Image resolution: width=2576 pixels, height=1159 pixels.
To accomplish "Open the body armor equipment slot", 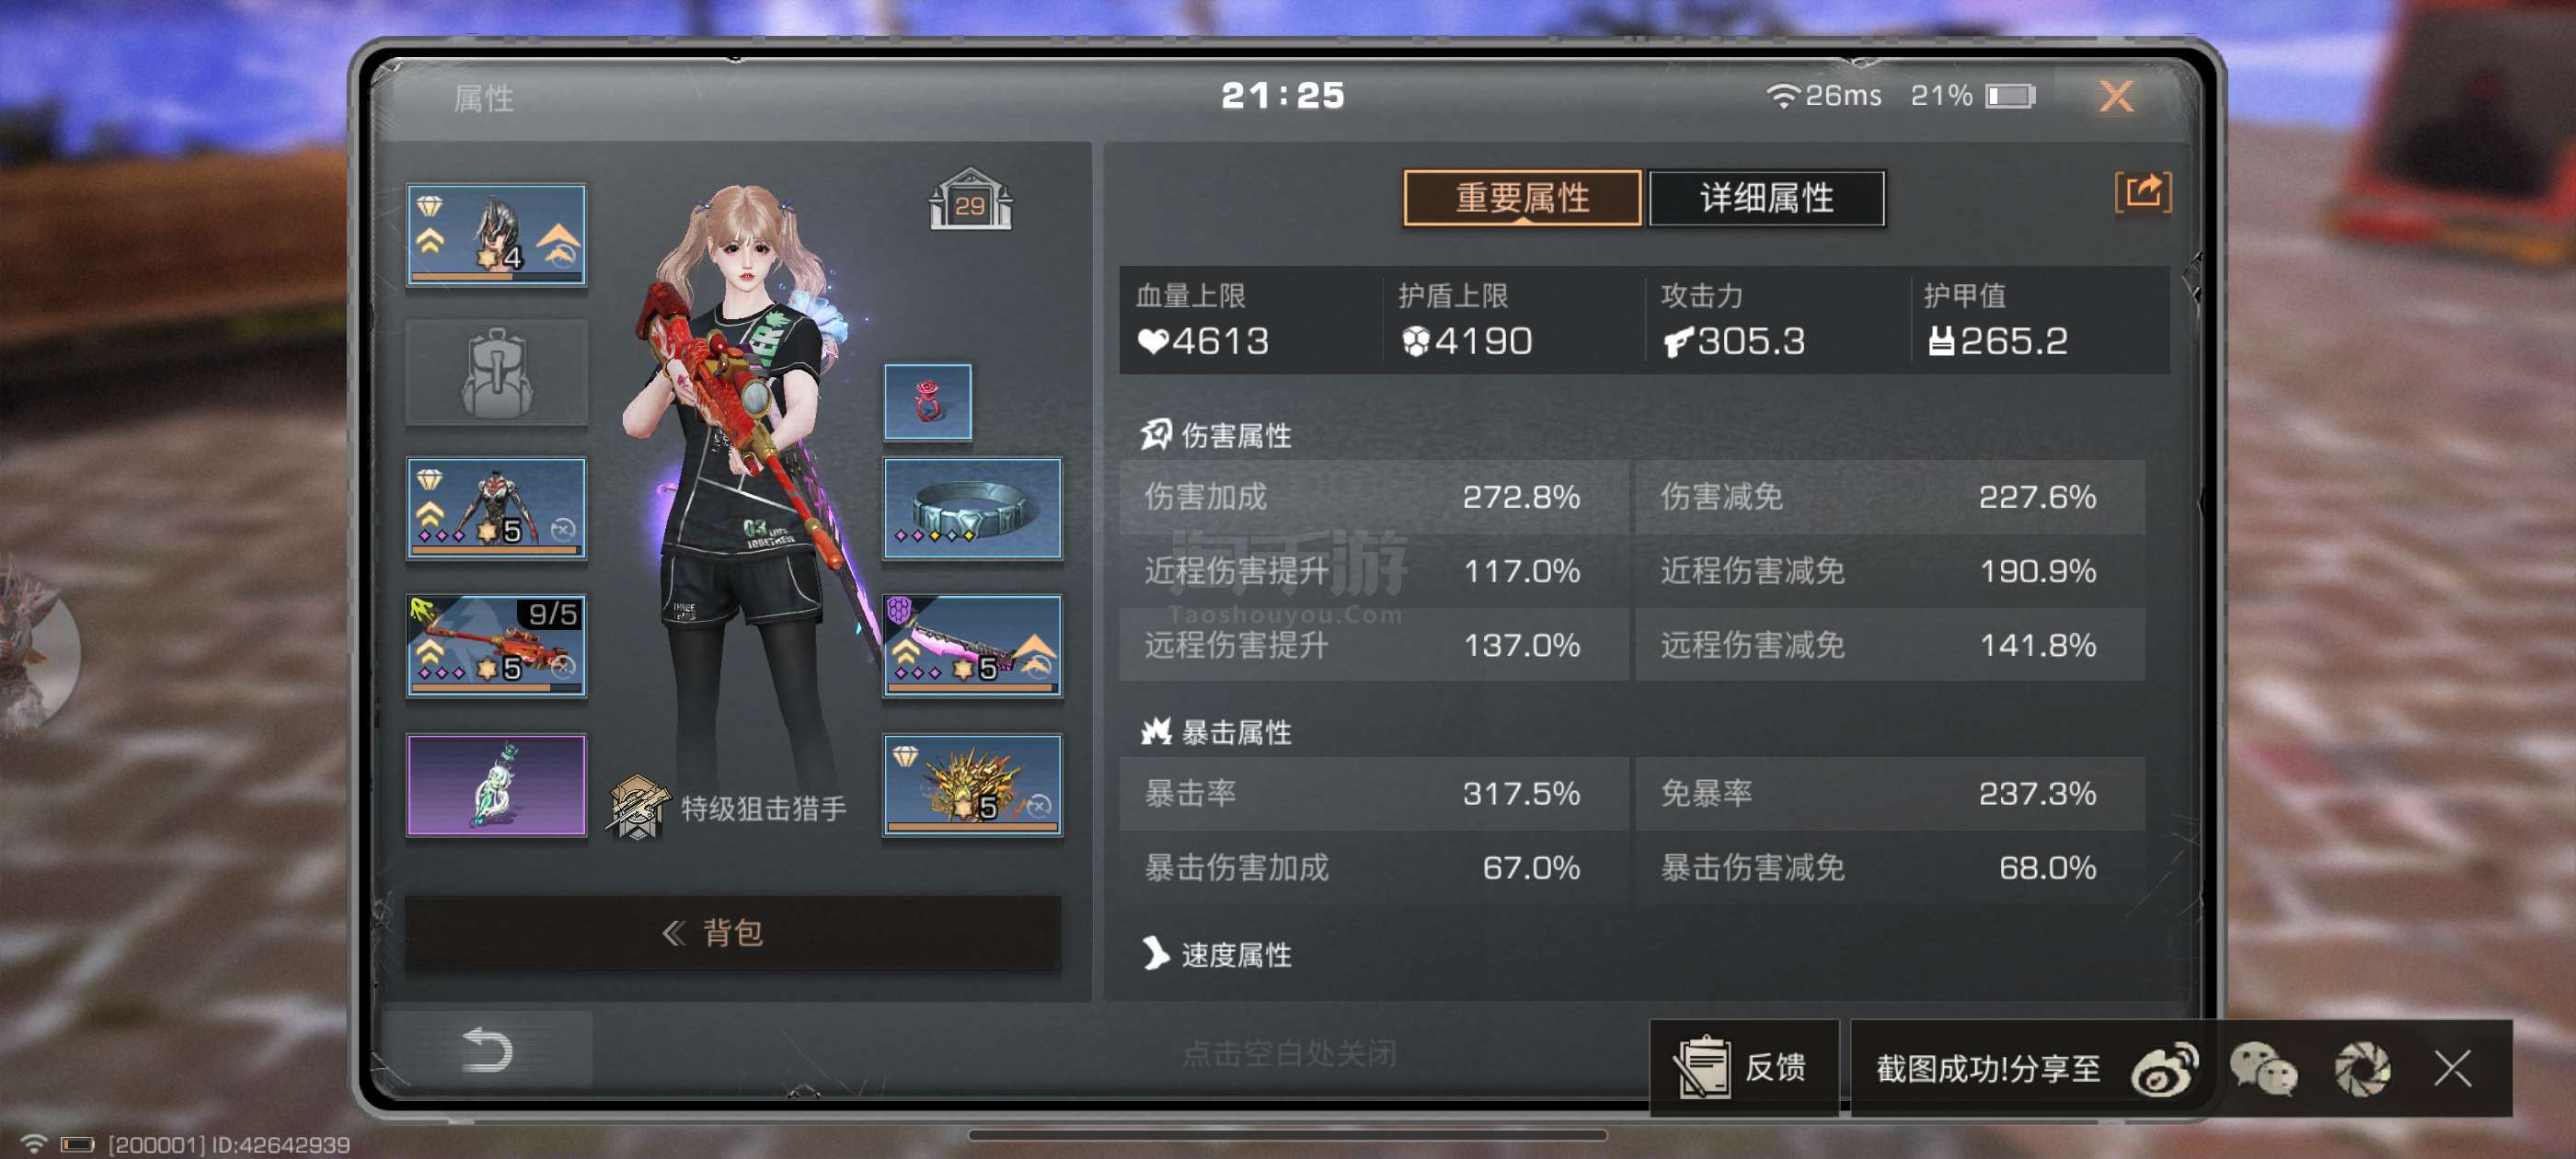I will 496,508.
